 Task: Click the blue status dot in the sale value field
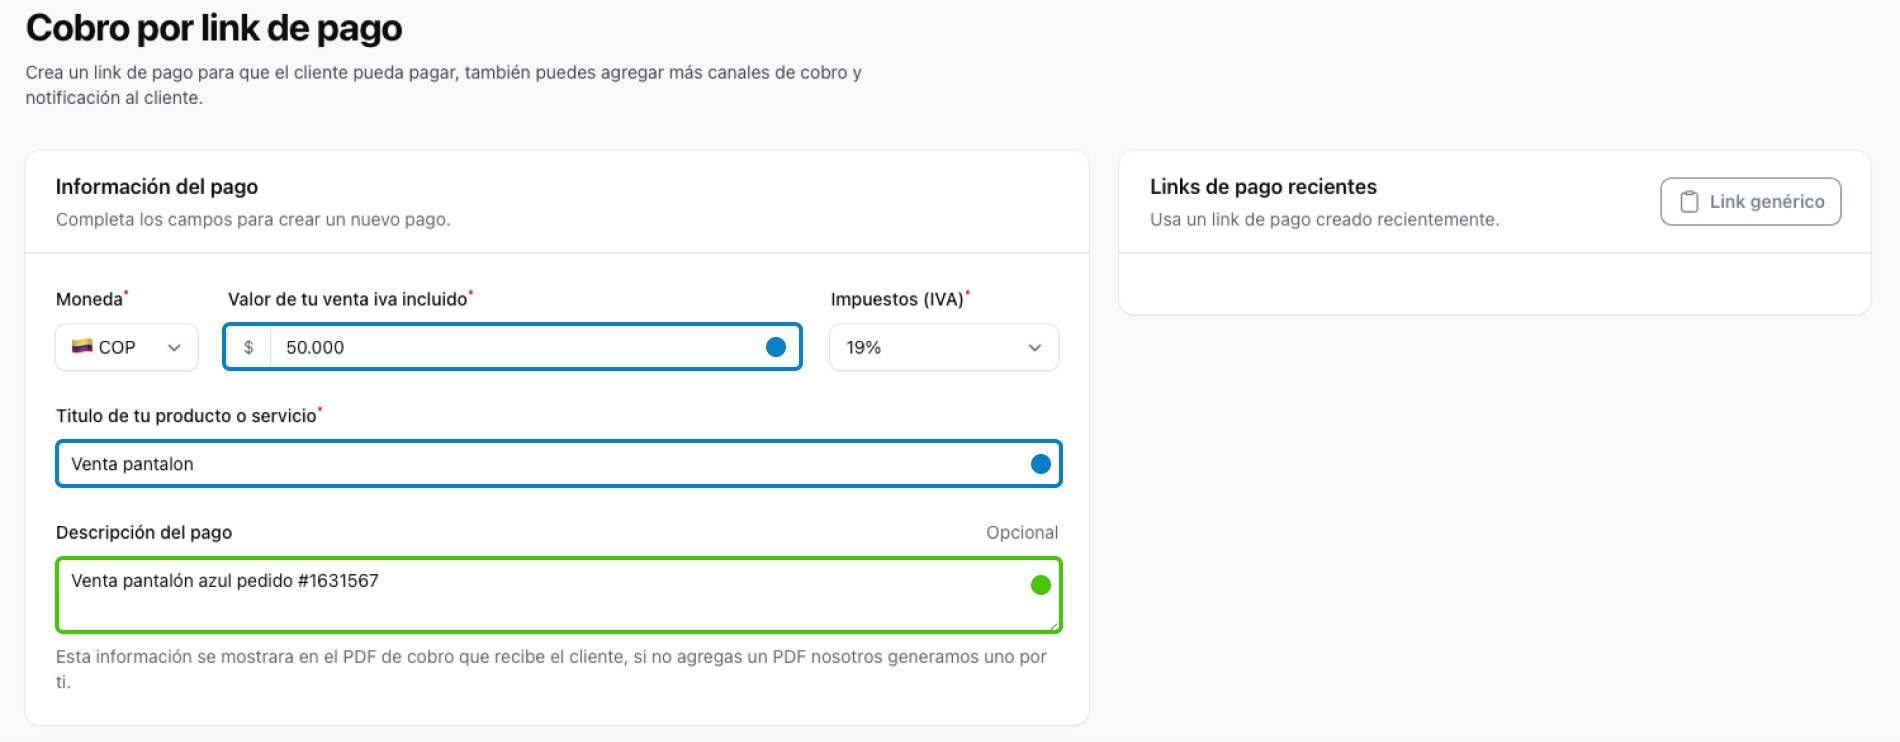[x=777, y=347]
